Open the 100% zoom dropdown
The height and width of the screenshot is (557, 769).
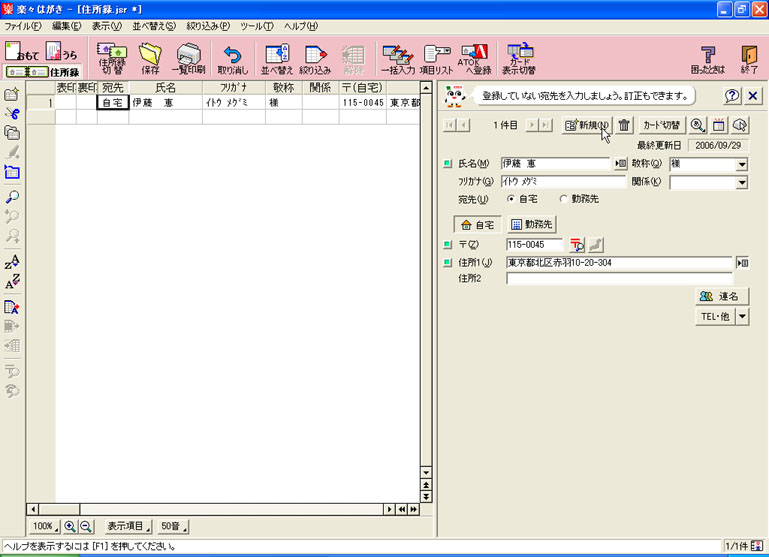click(x=43, y=526)
